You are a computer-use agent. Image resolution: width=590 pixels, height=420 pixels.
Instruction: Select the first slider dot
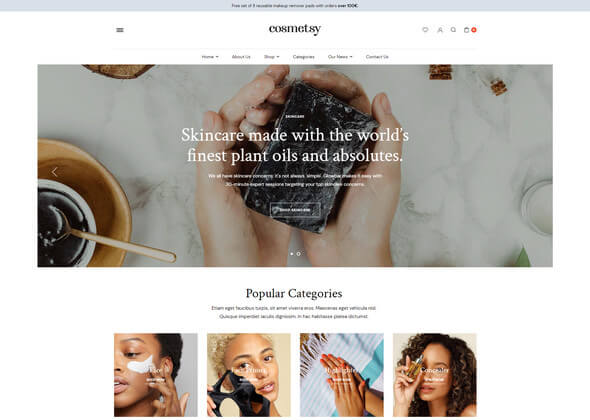click(x=292, y=254)
